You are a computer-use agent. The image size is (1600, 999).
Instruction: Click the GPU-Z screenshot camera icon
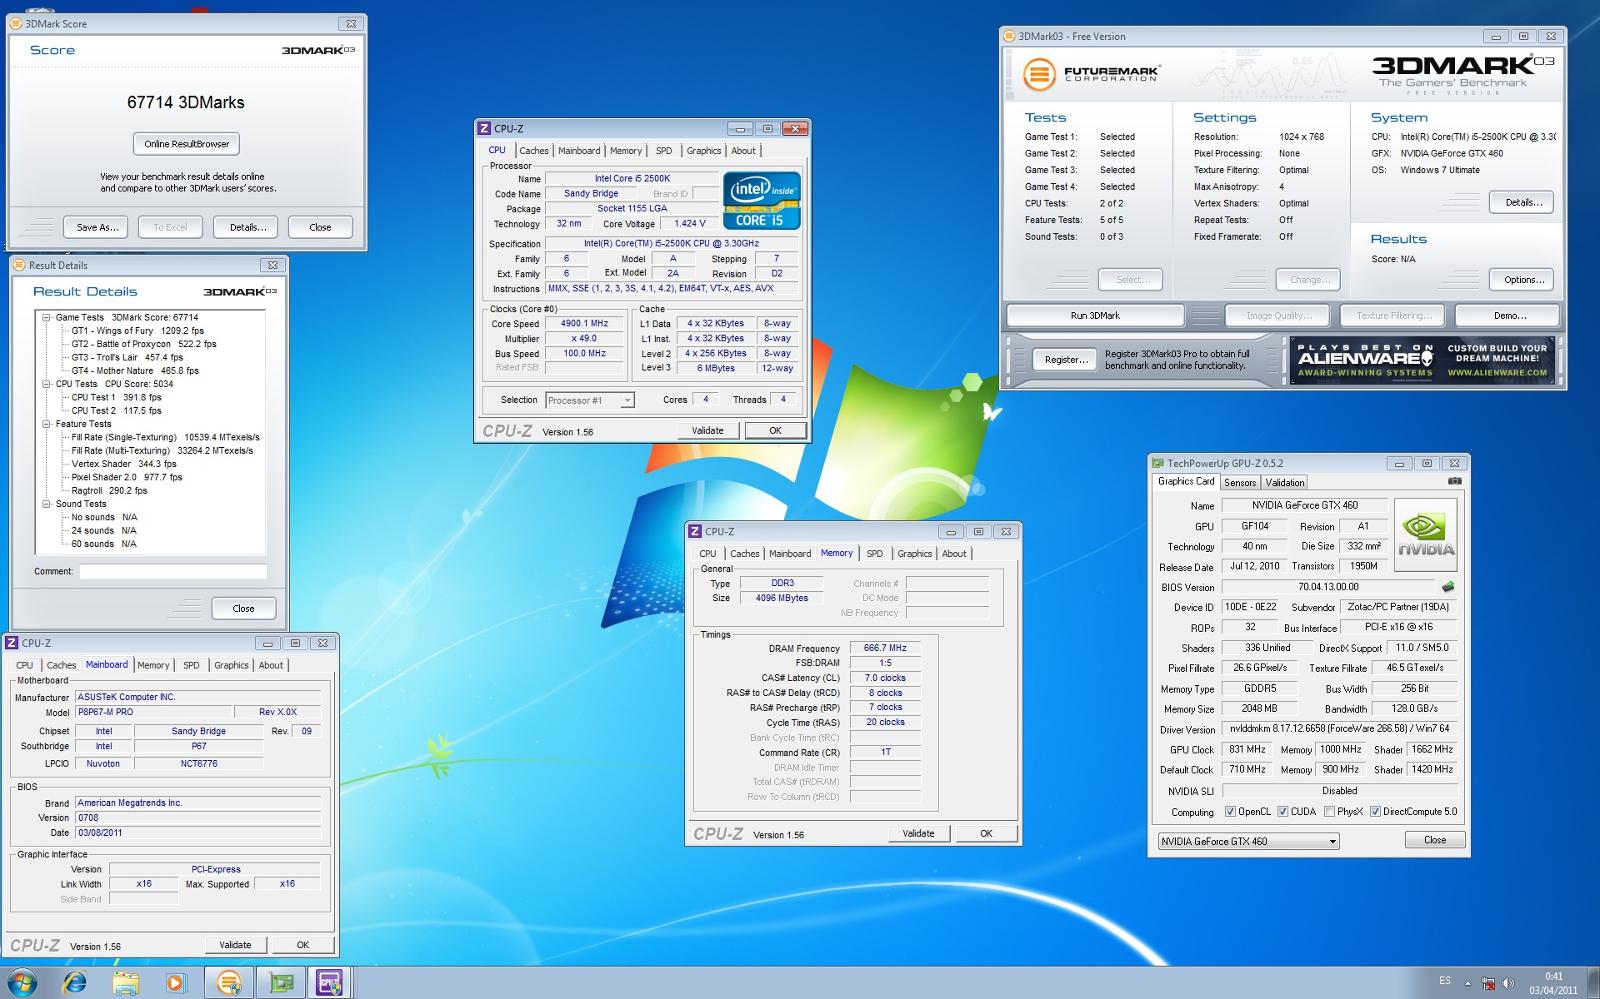[1454, 481]
